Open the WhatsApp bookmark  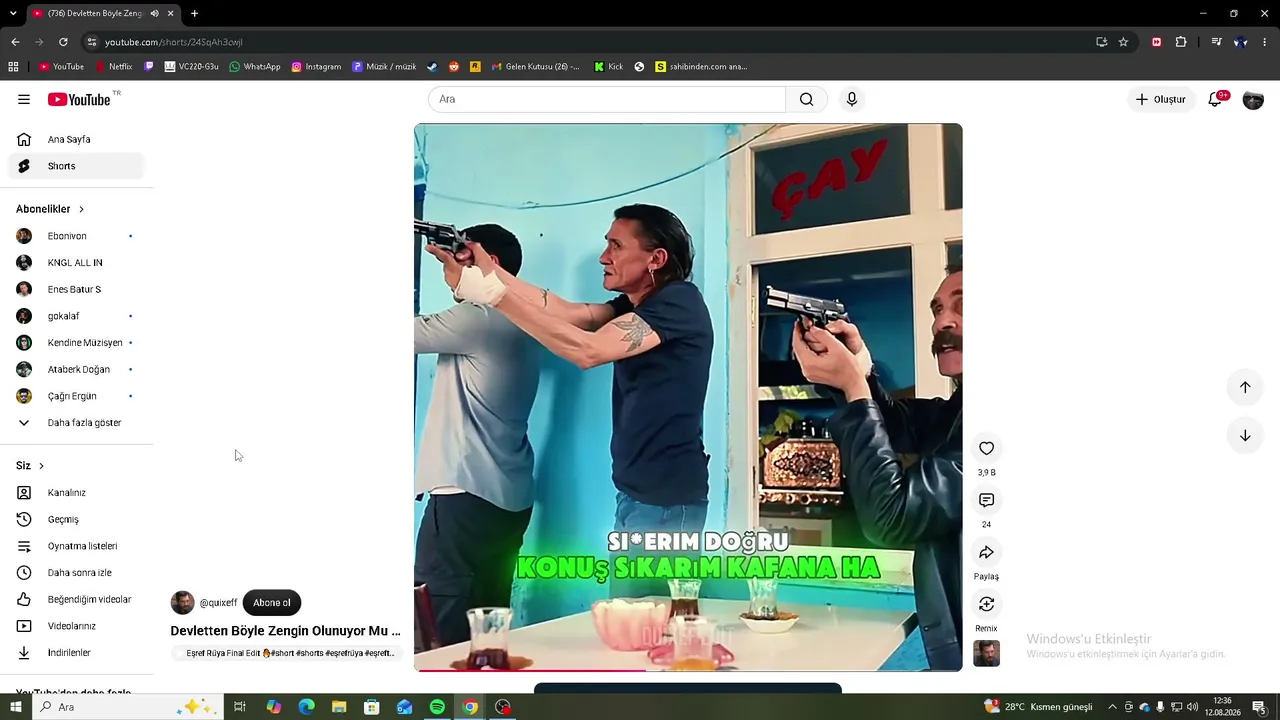[x=255, y=67]
